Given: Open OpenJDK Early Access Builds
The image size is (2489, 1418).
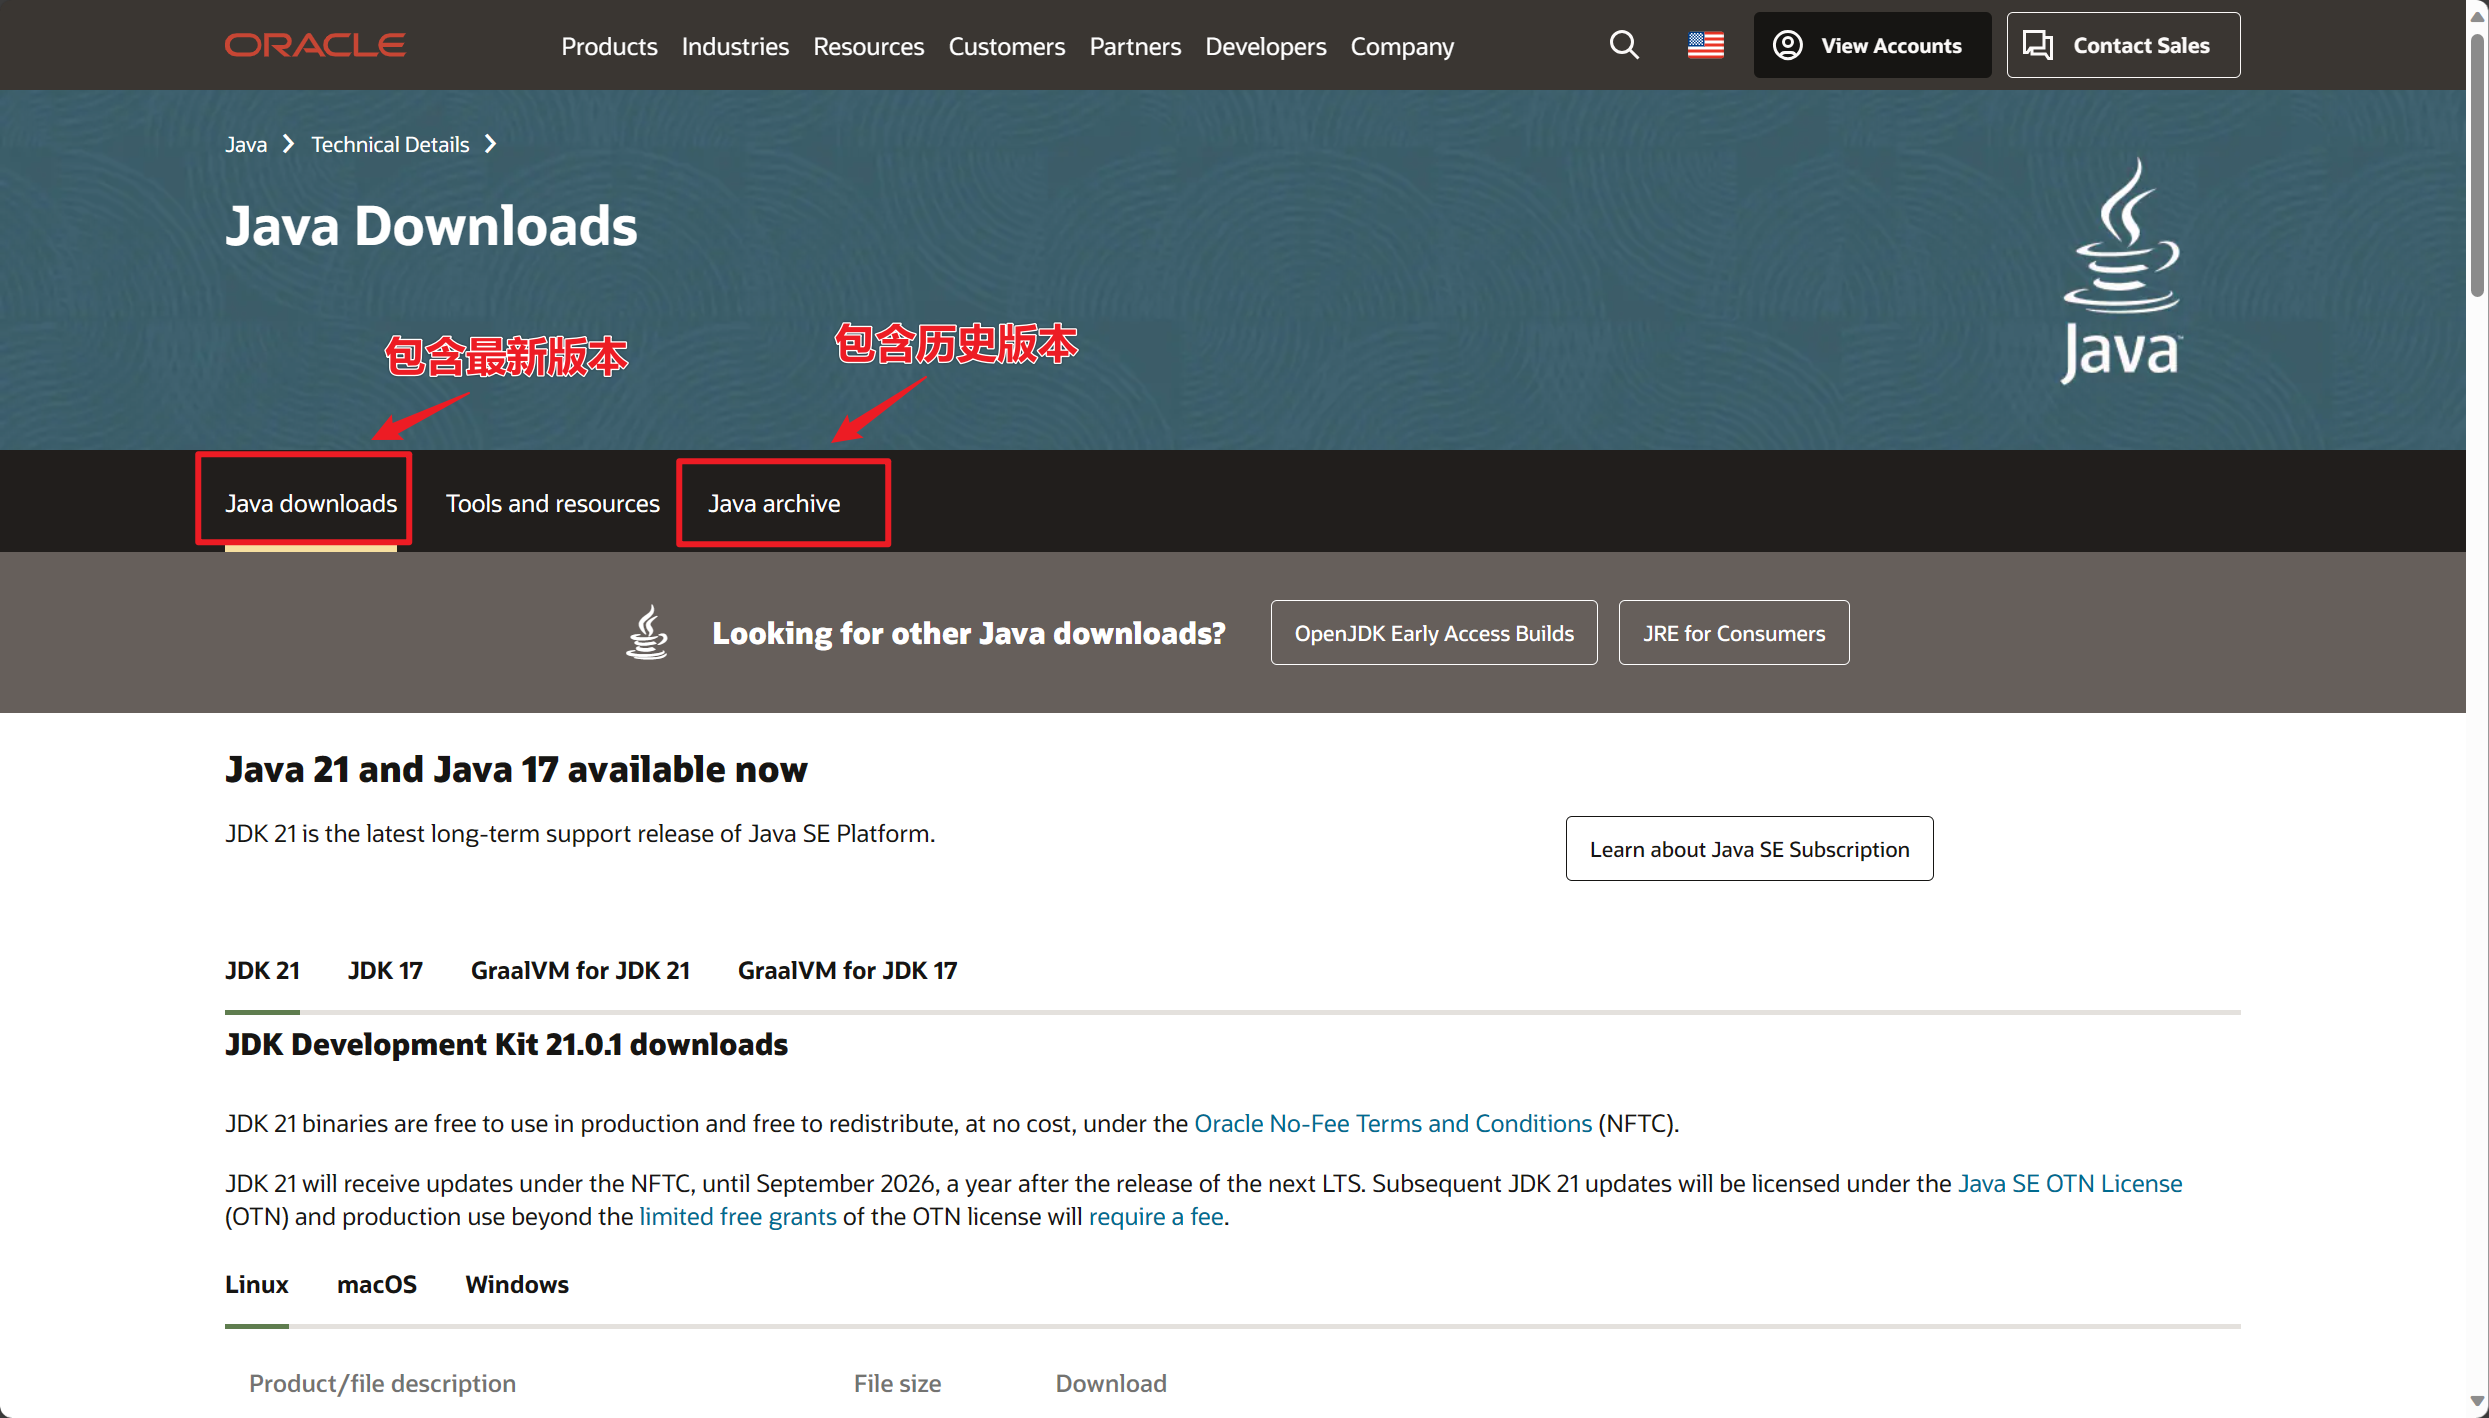Looking at the screenshot, I should click(x=1433, y=633).
